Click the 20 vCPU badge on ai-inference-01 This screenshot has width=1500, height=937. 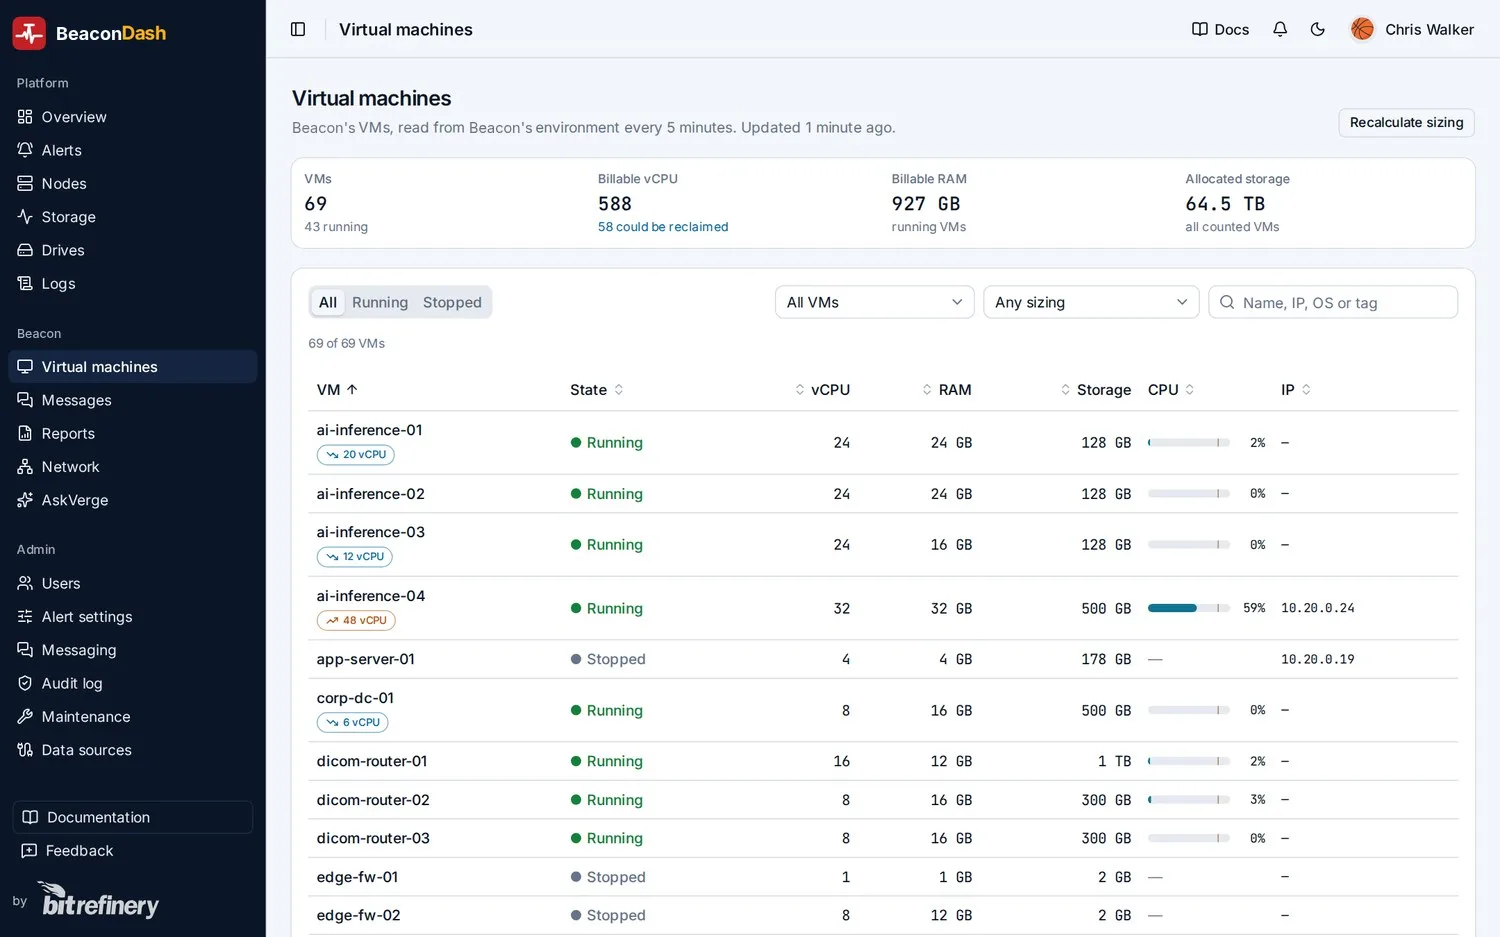pyautogui.click(x=356, y=455)
